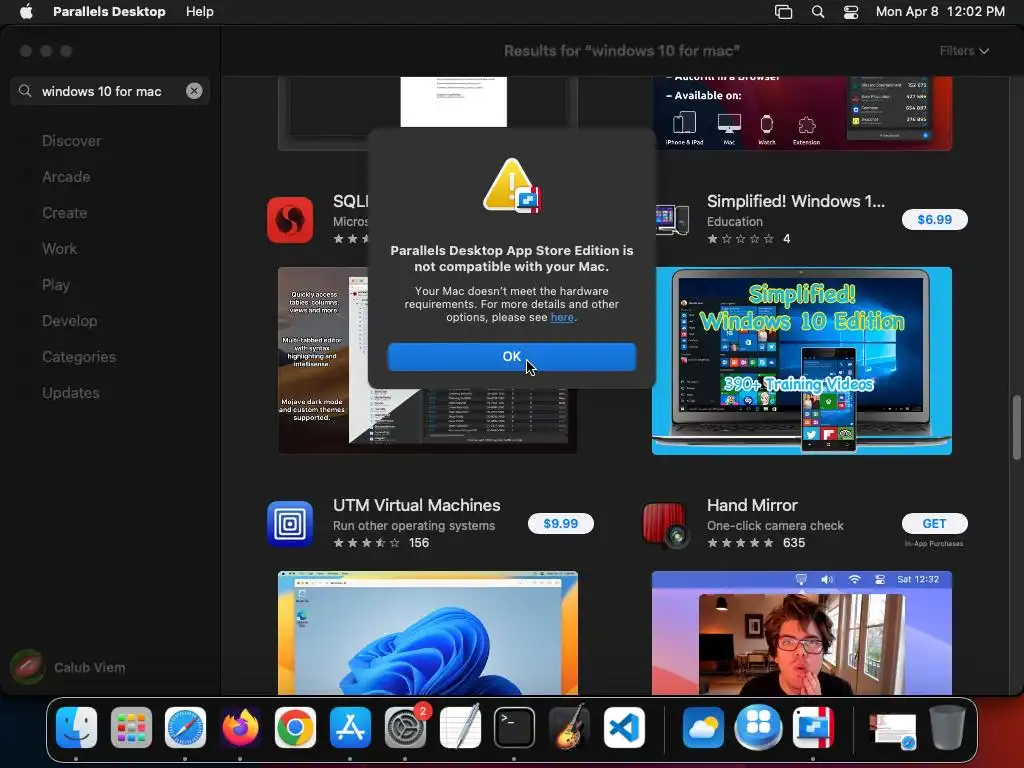Open the 'UTM Virtual Machines' title
1024x768 pixels.
point(417,505)
